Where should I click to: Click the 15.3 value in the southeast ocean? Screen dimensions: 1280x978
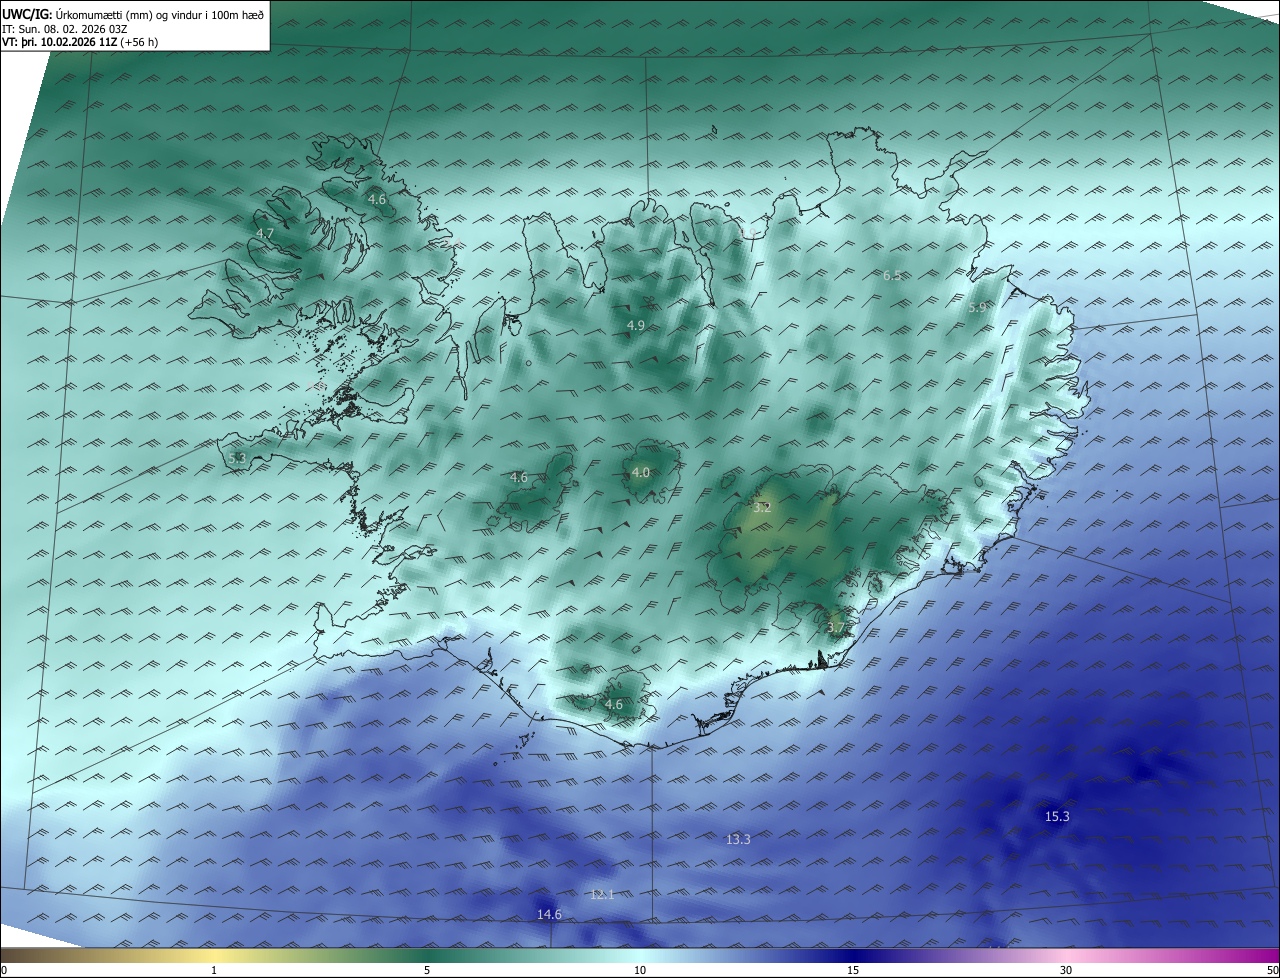tap(1057, 816)
